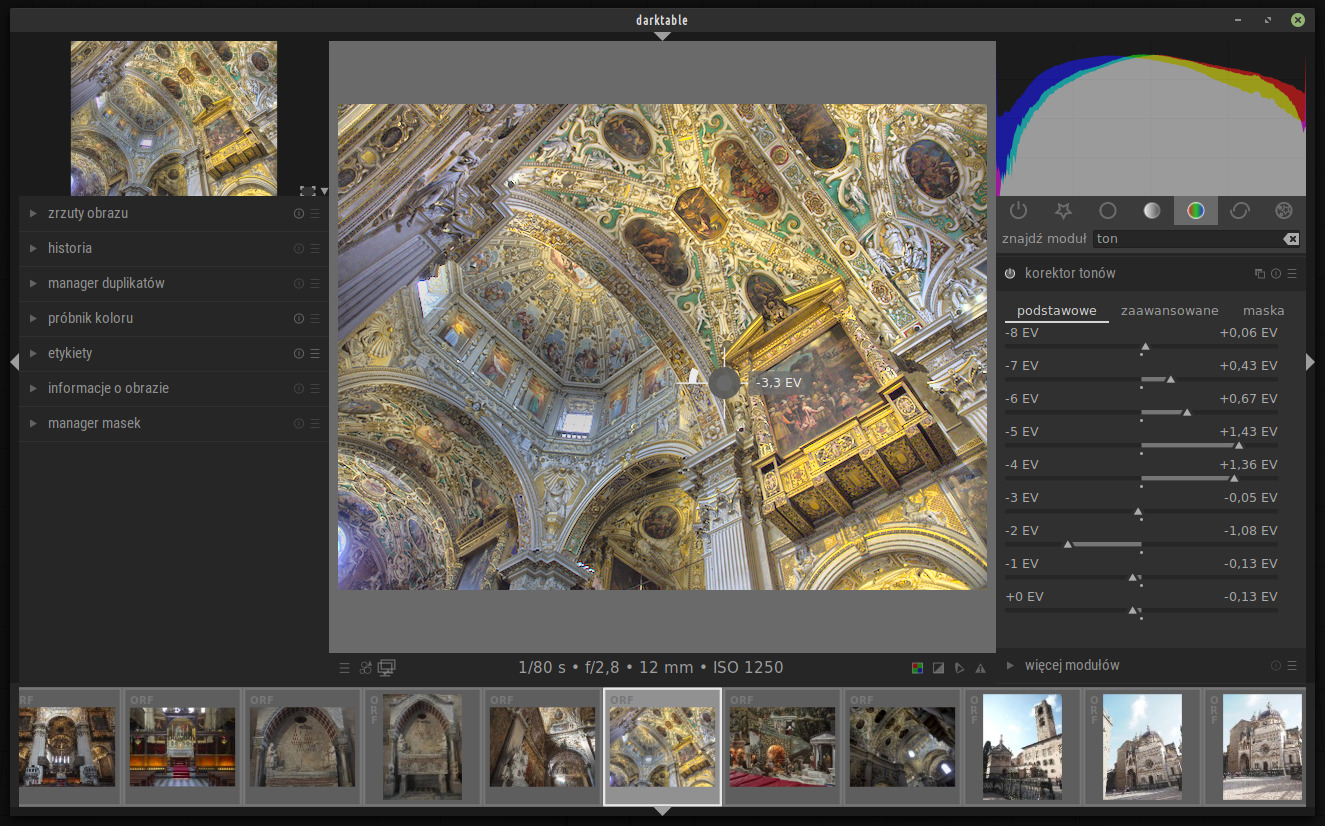The image size is (1325, 826).
Task: Select filmstrip thumbnail with red altar carpet
Action: coord(182,747)
